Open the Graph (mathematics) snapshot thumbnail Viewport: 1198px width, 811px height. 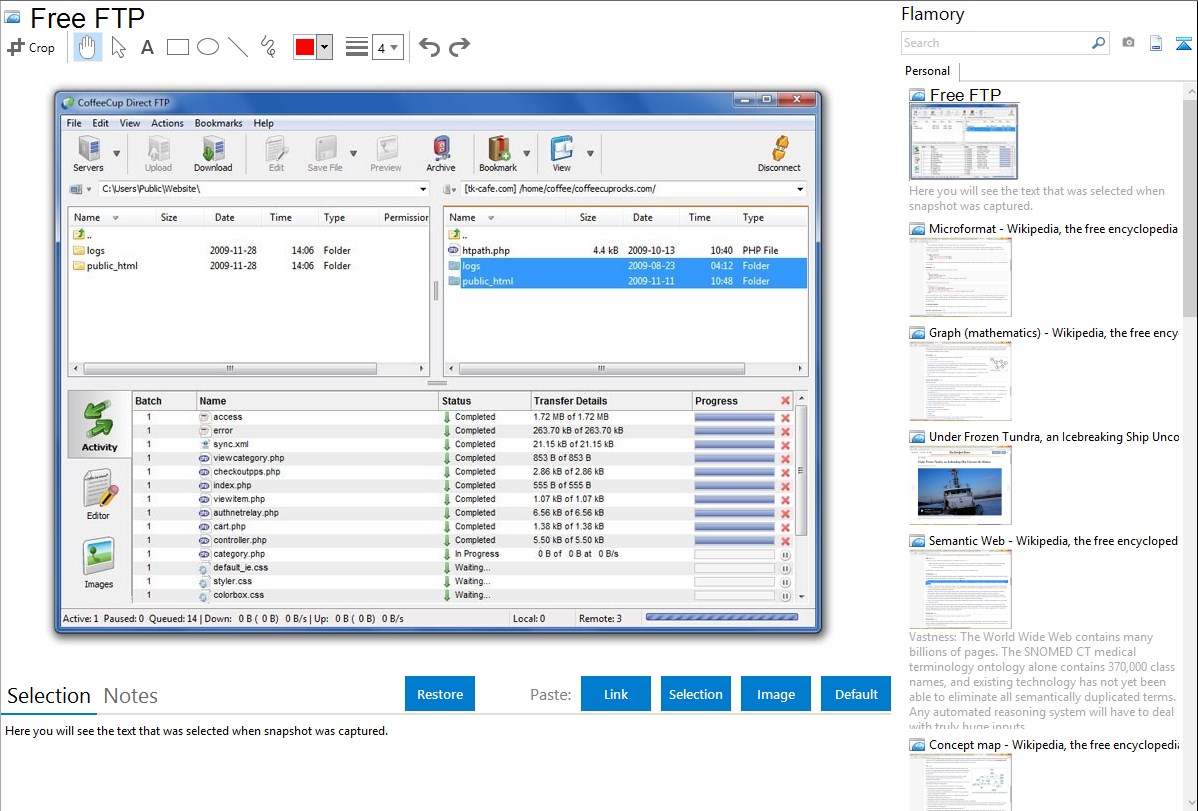(960, 381)
